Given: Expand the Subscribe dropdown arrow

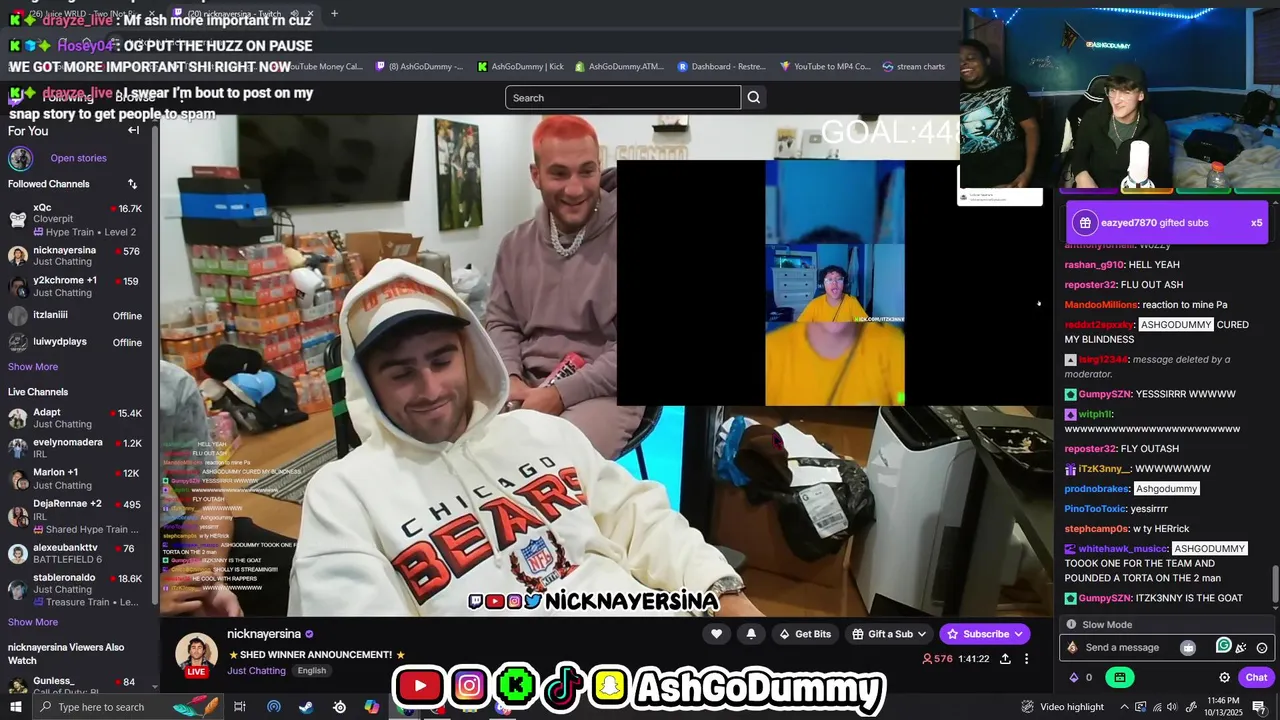Looking at the screenshot, I should pyautogui.click(x=1018, y=634).
